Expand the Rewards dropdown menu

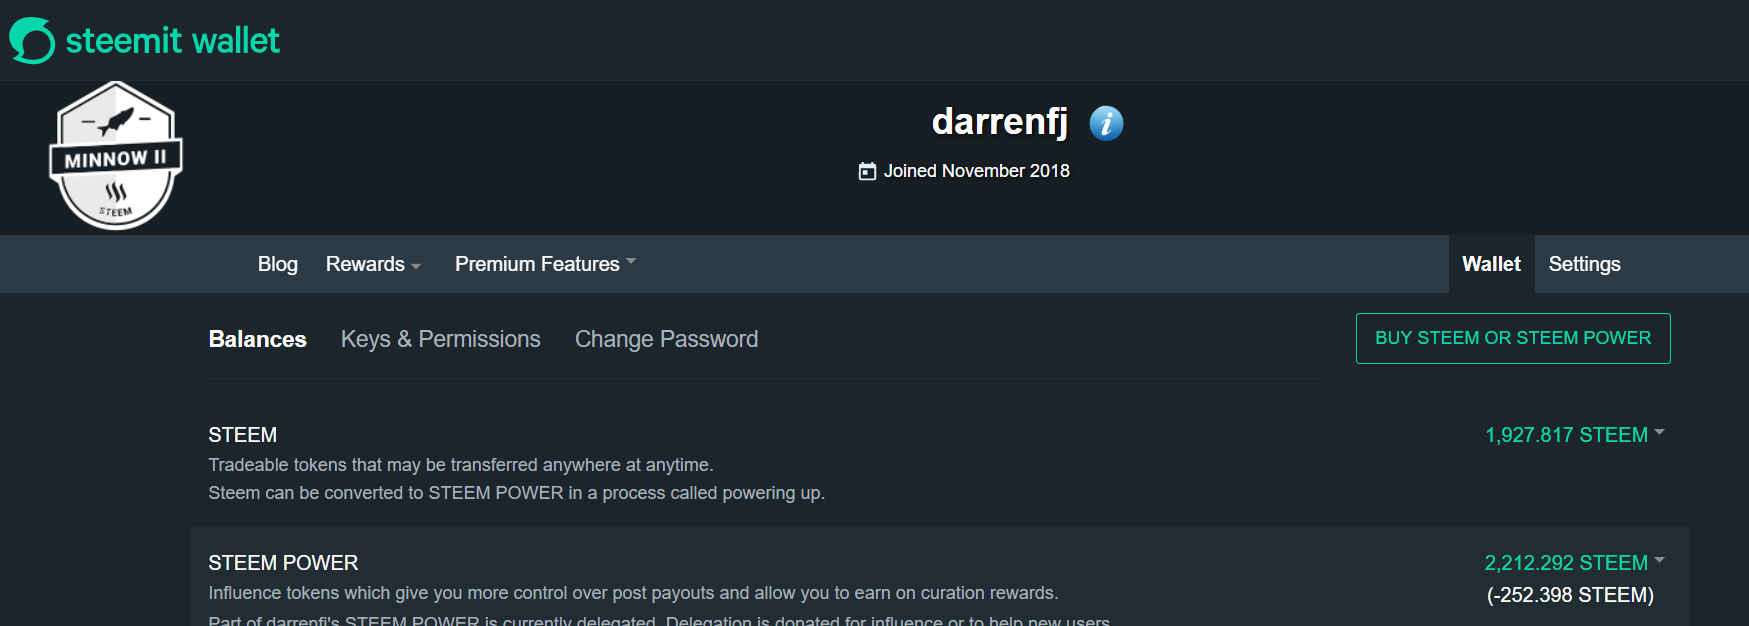pos(373,264)
